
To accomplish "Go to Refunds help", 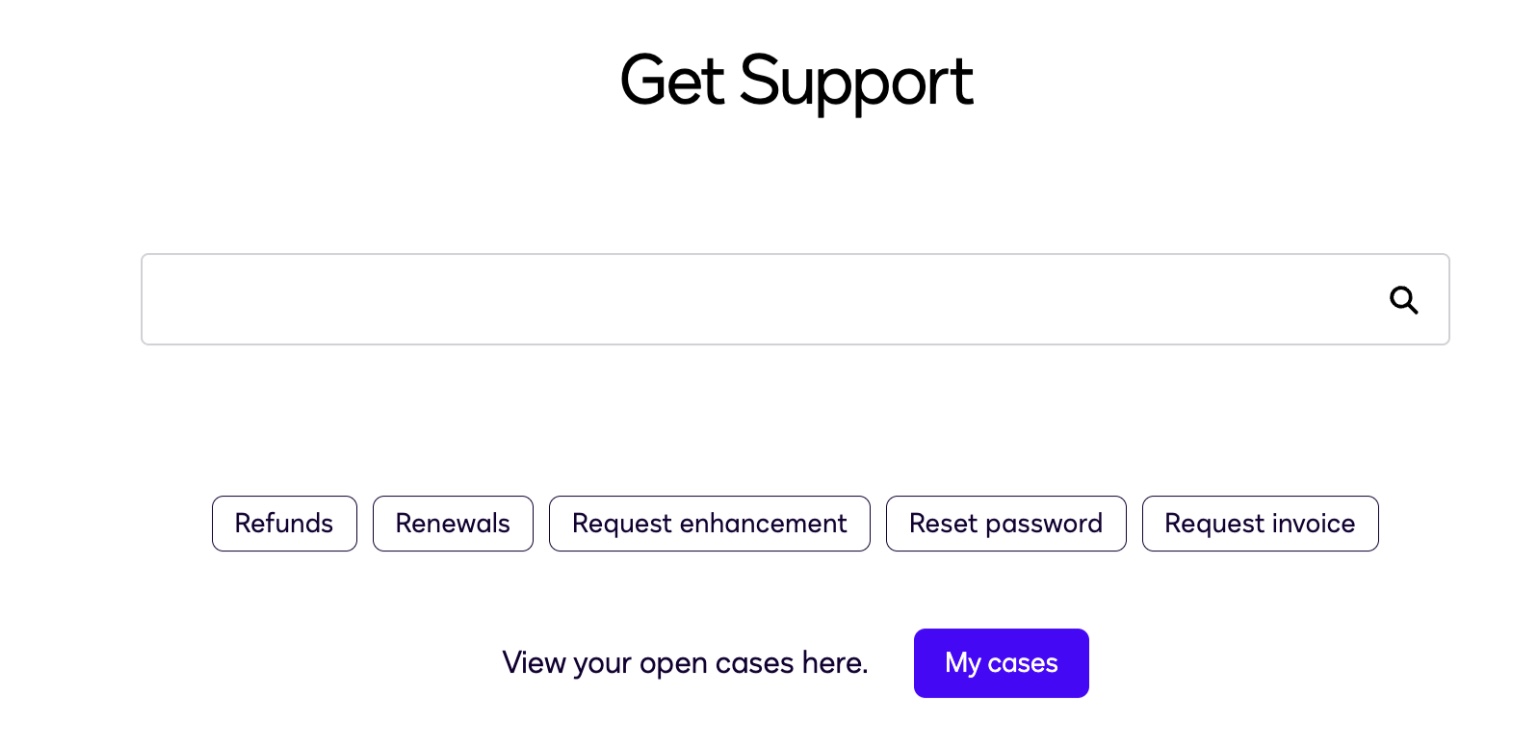I will tap(284, 524).
